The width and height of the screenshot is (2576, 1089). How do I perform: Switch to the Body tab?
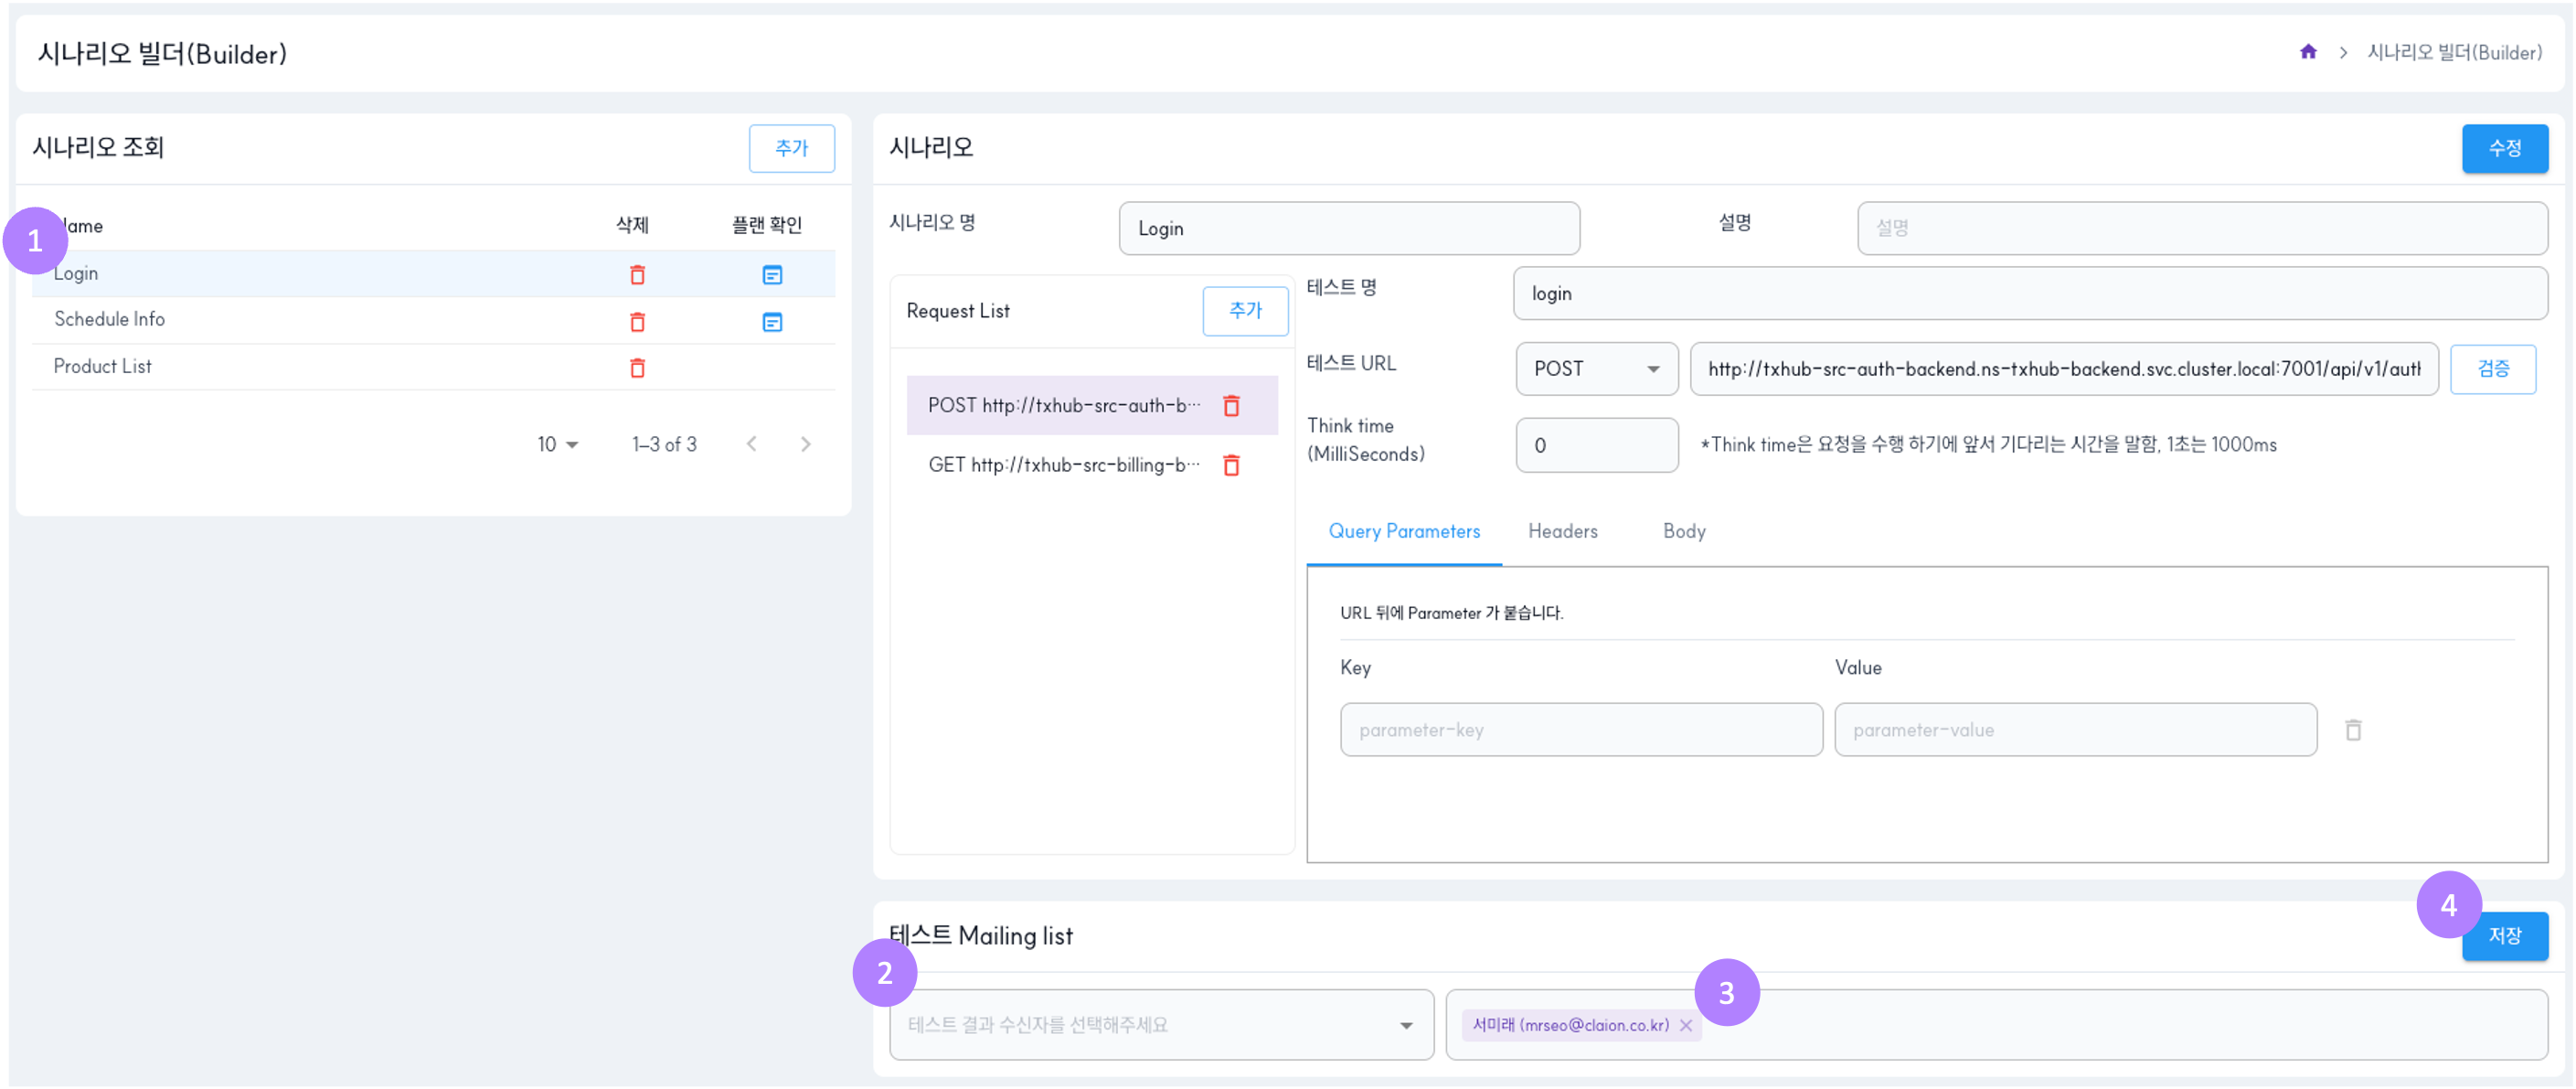tap(1684, 531)
